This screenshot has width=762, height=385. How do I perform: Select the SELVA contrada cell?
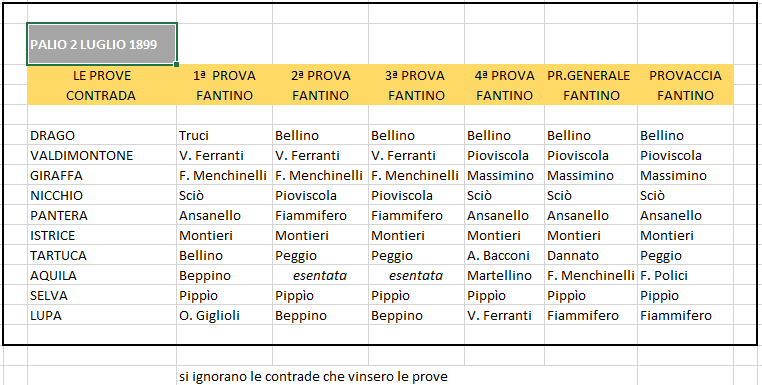[102, 296]
